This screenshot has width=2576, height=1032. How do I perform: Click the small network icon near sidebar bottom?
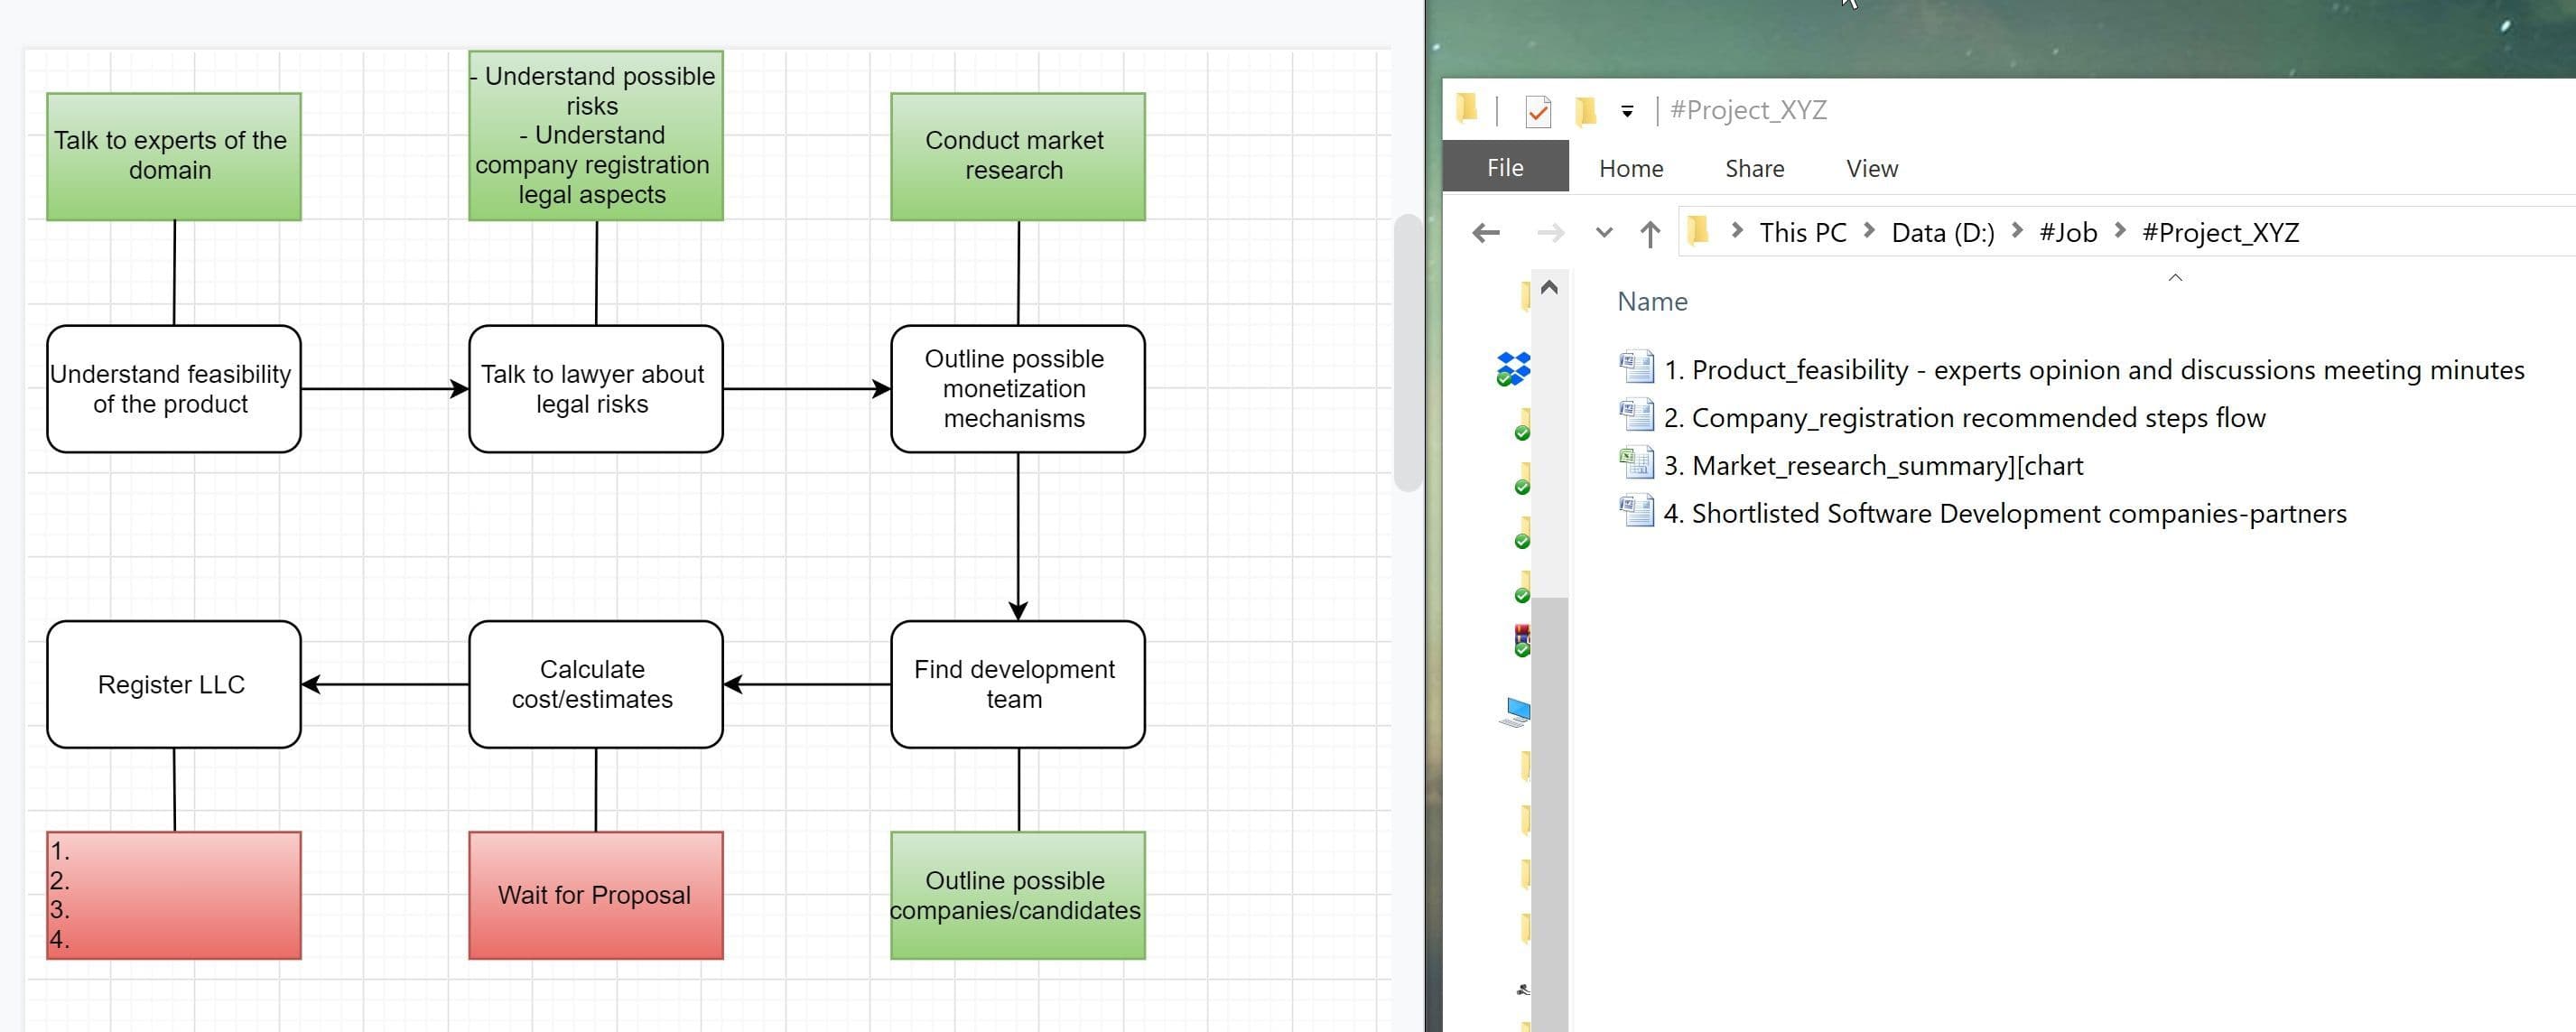pos(1523,988)
